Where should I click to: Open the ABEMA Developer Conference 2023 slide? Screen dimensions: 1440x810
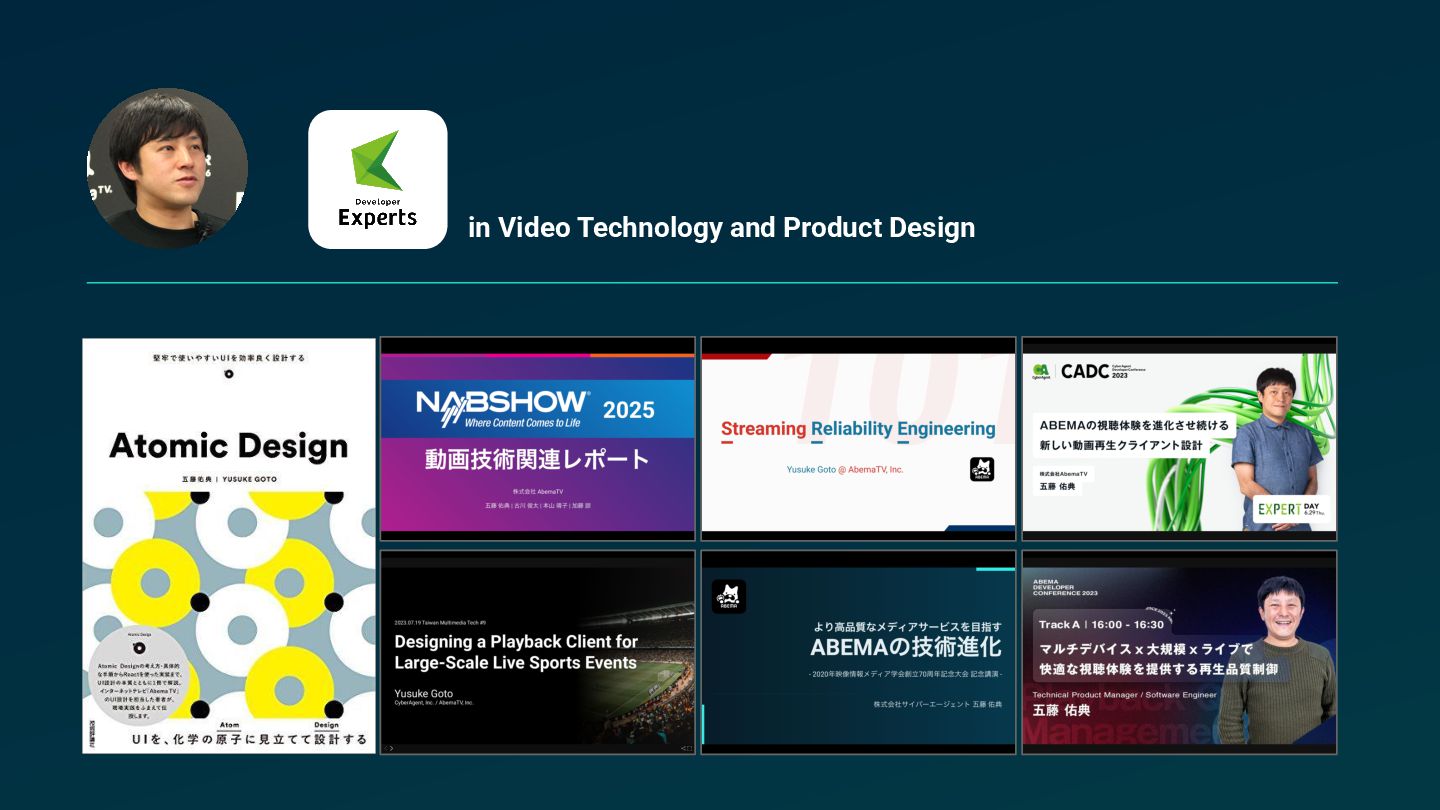point(1179,651)
